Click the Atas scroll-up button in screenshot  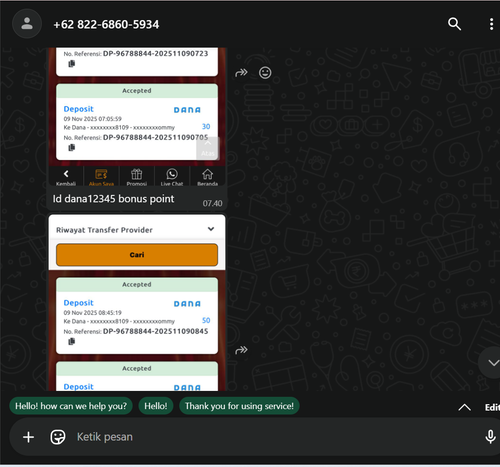point(208,148)
